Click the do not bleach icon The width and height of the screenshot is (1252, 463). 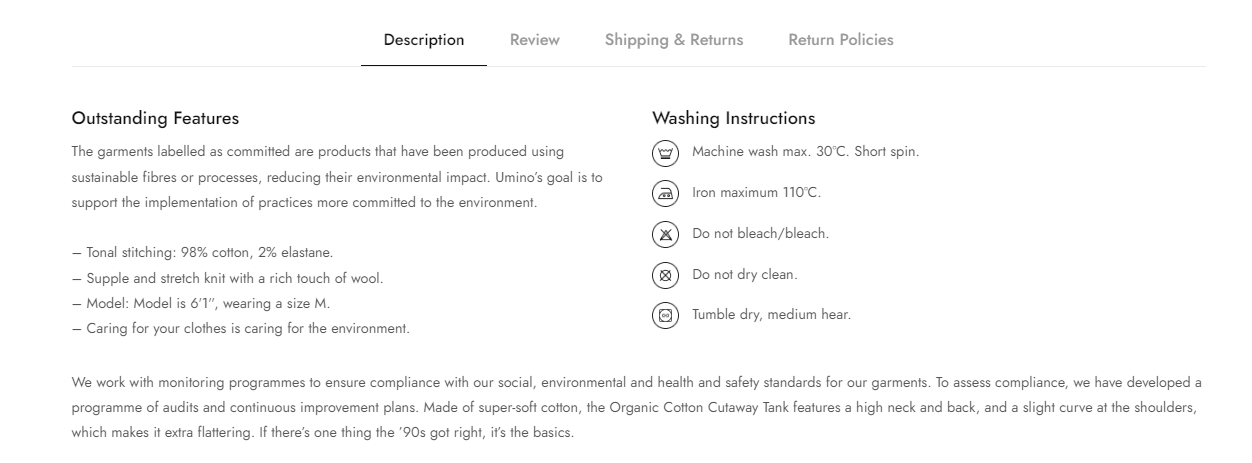coord(665,234)
